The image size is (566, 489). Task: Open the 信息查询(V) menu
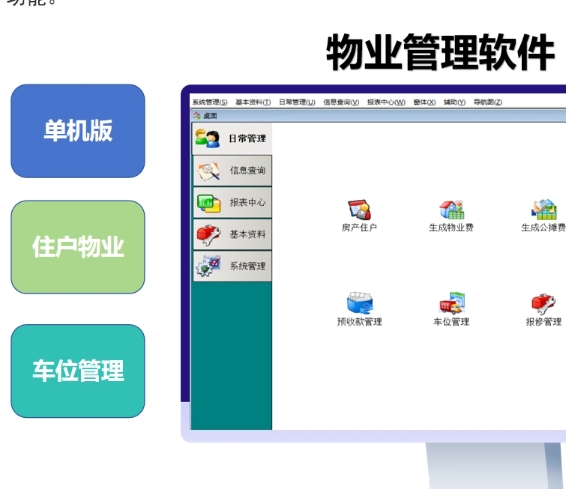coord(341,102)
